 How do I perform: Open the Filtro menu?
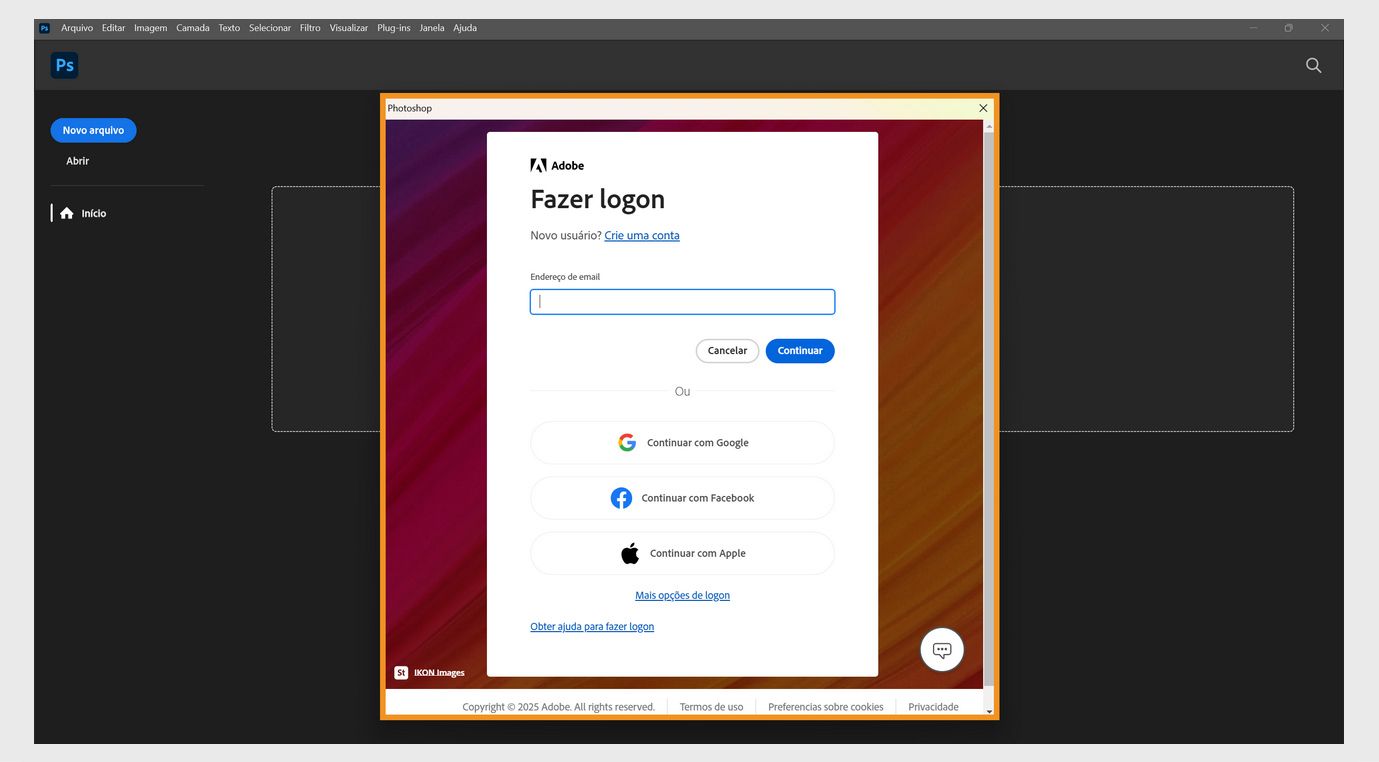309,27
